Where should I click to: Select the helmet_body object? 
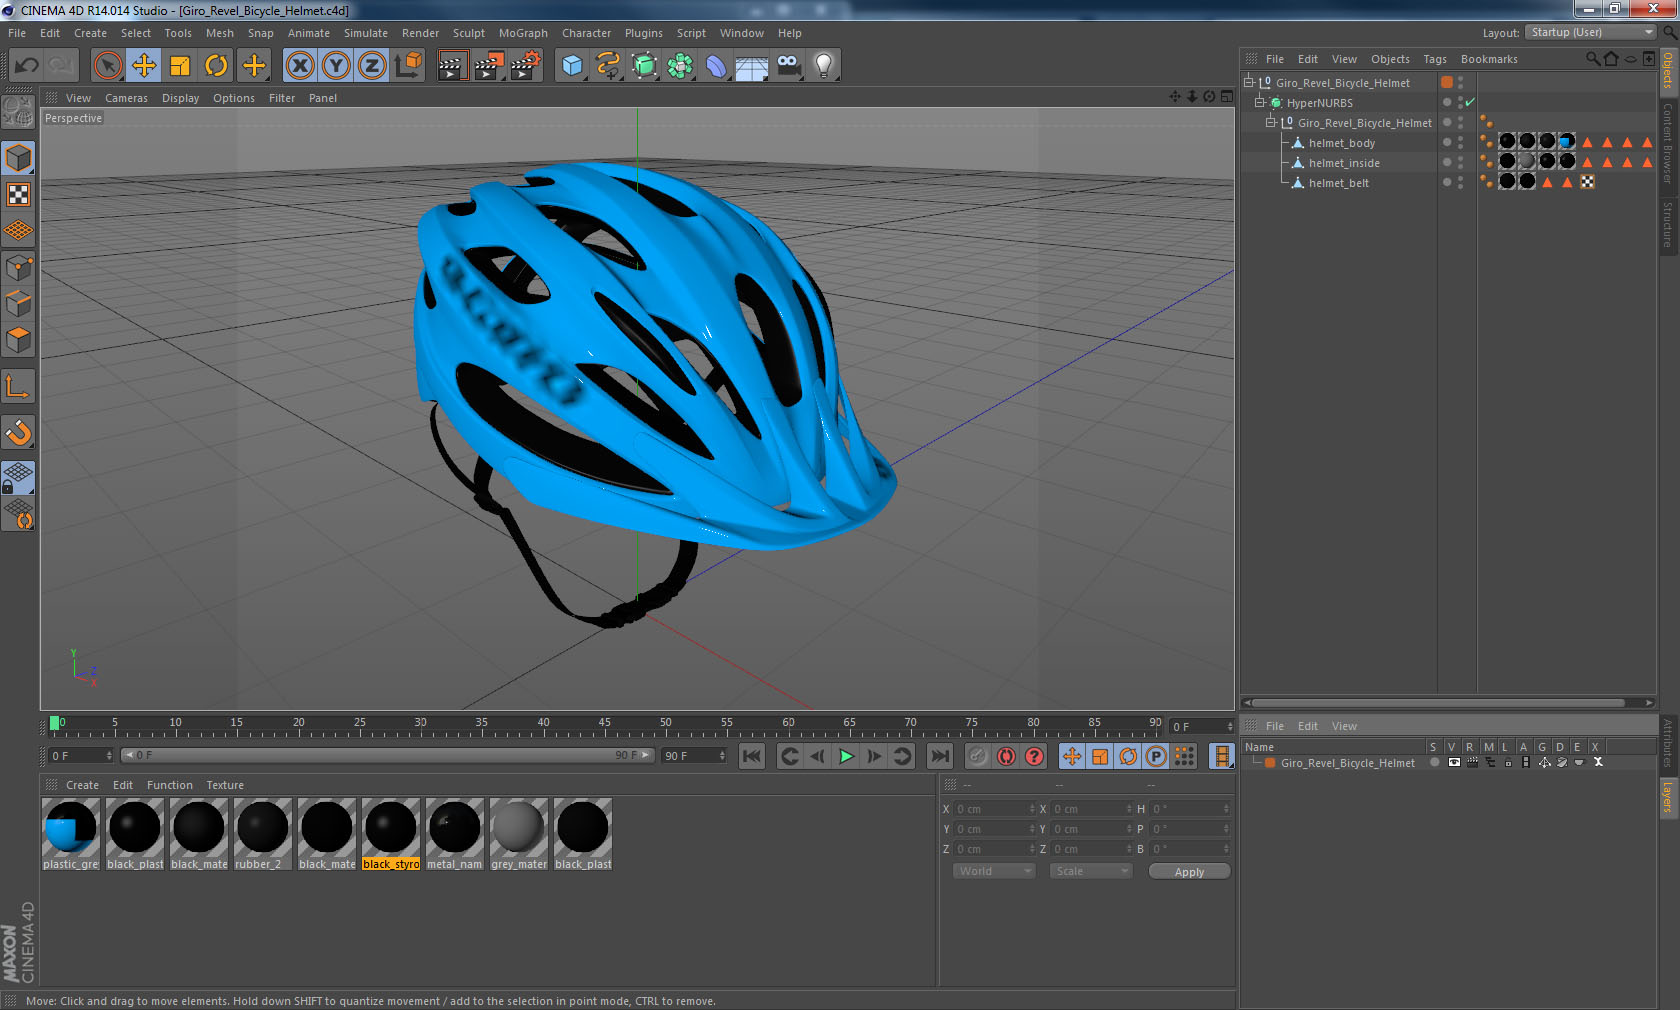click(1341, 143)
